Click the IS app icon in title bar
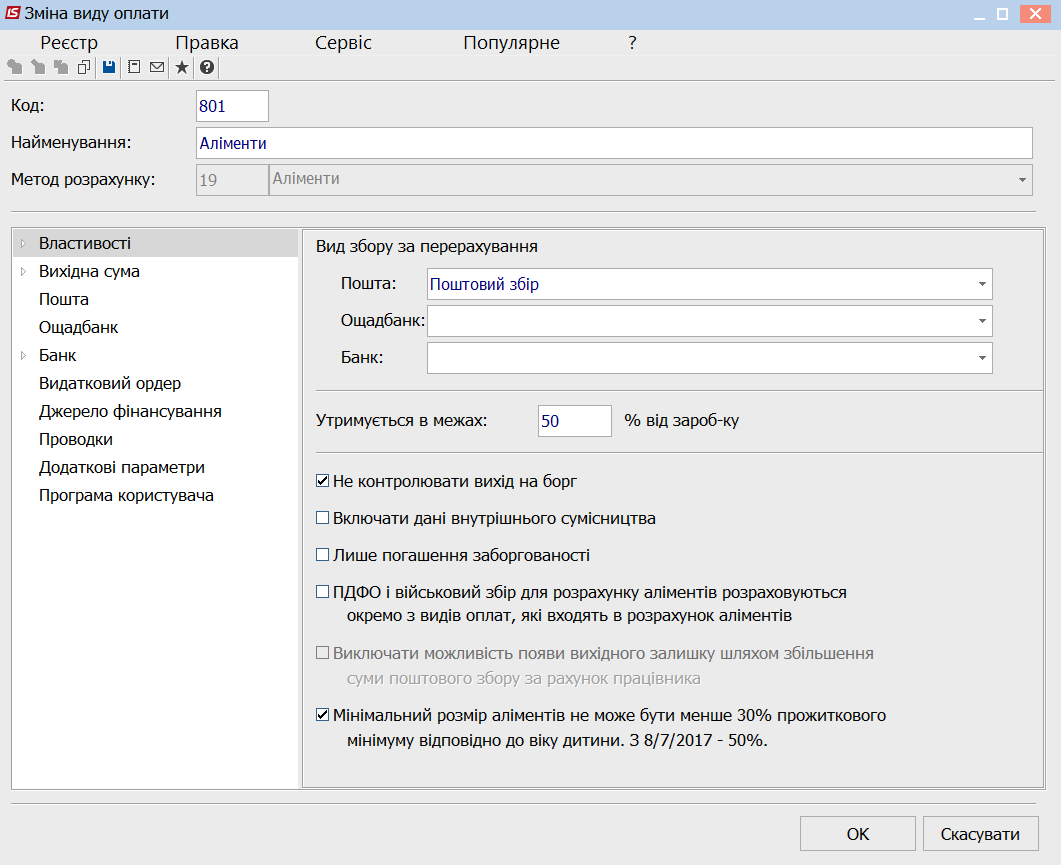The image size is (1061, 865). click(x=13, y=13)
